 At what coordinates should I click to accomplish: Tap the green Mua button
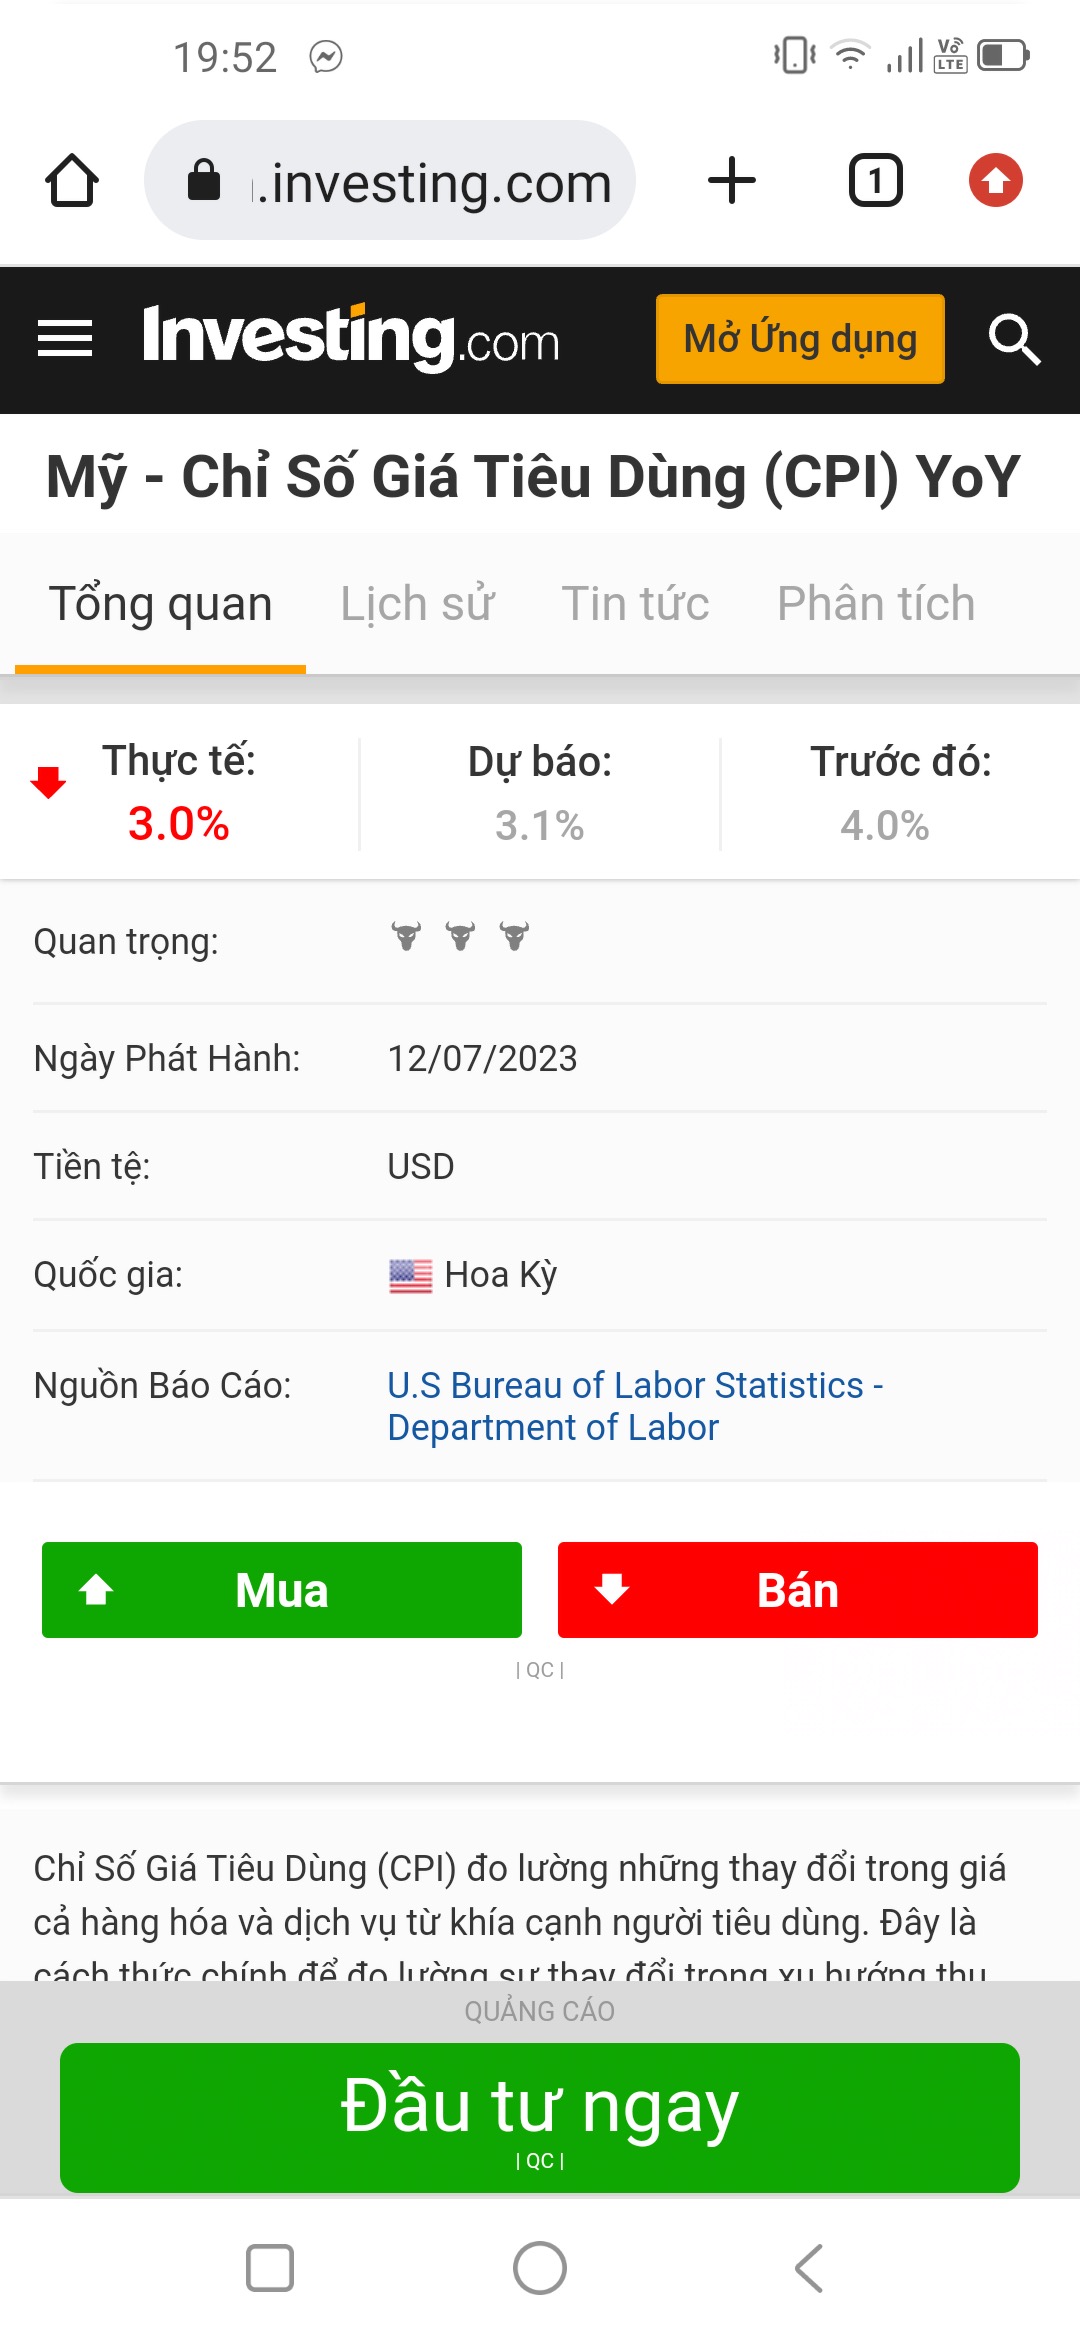tap(282, 1590)
